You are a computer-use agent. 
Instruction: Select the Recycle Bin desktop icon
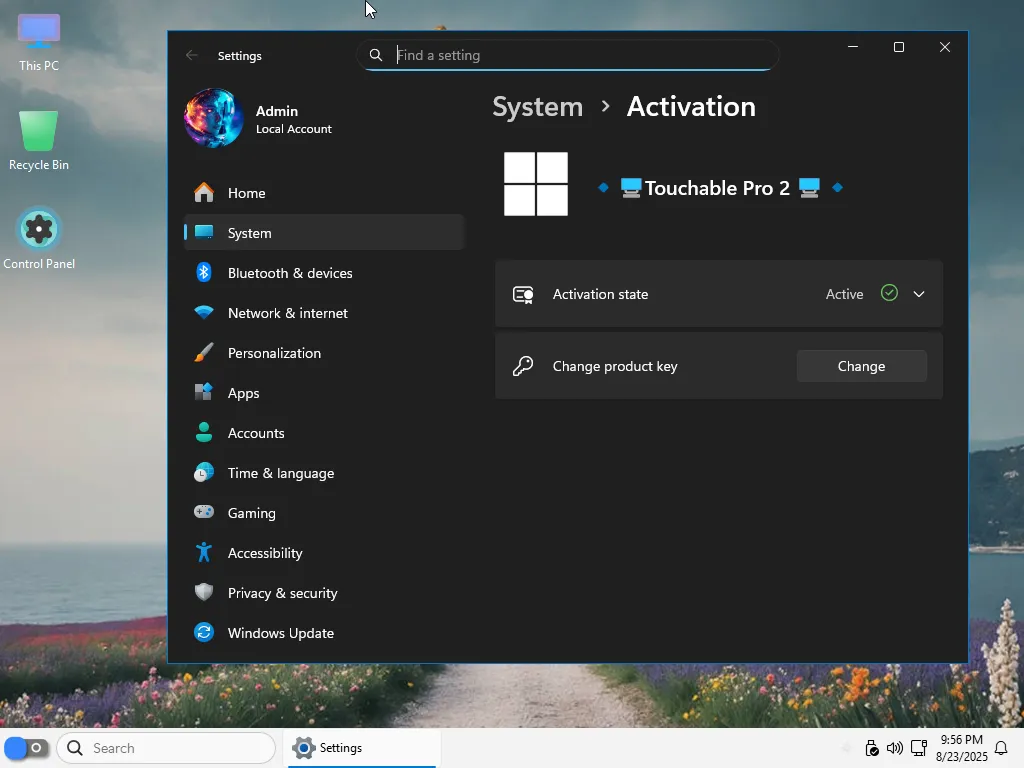tap(39, 140)
